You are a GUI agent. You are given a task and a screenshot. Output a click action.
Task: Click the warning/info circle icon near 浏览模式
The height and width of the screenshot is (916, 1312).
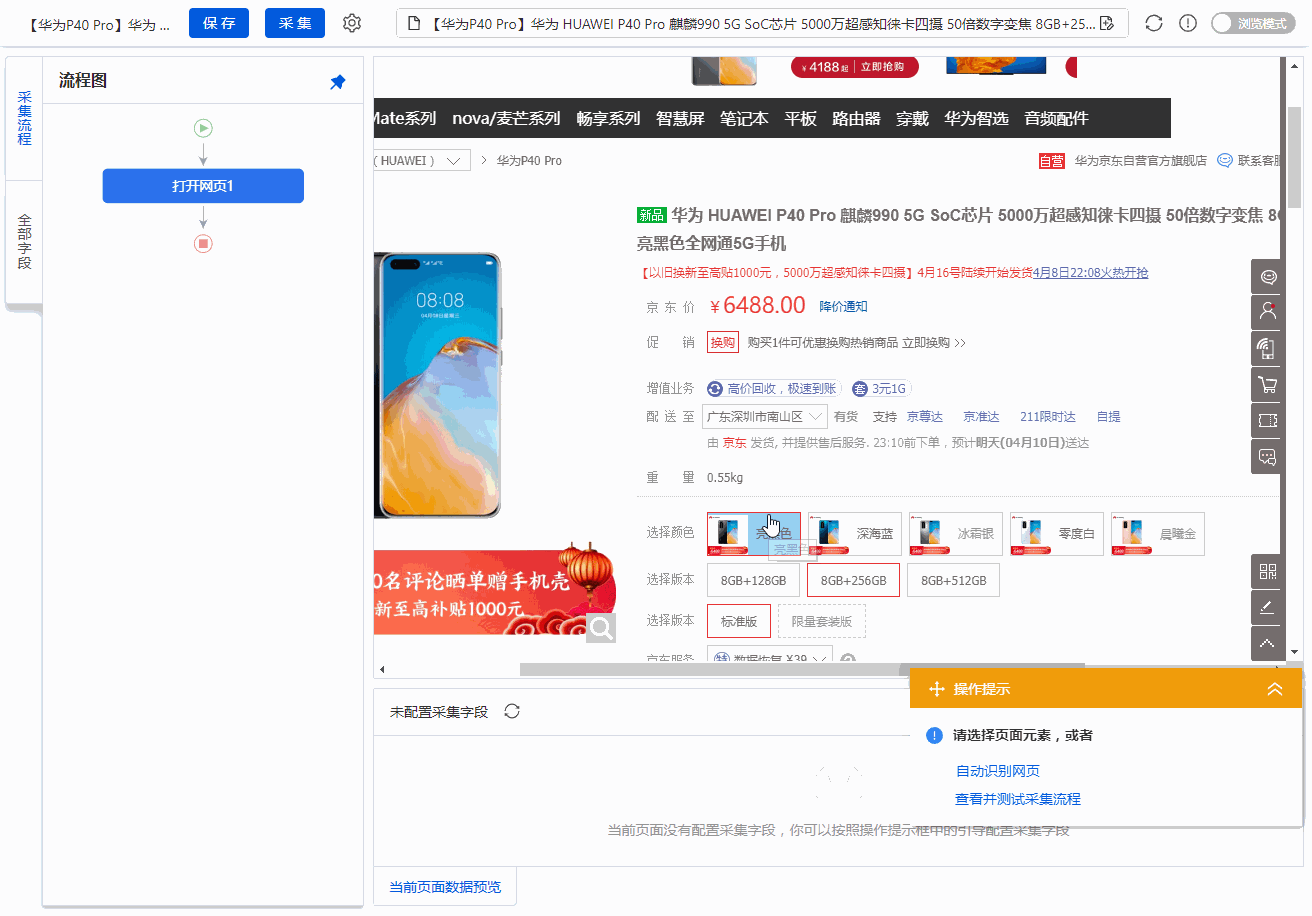click(x=1187, y=22)
